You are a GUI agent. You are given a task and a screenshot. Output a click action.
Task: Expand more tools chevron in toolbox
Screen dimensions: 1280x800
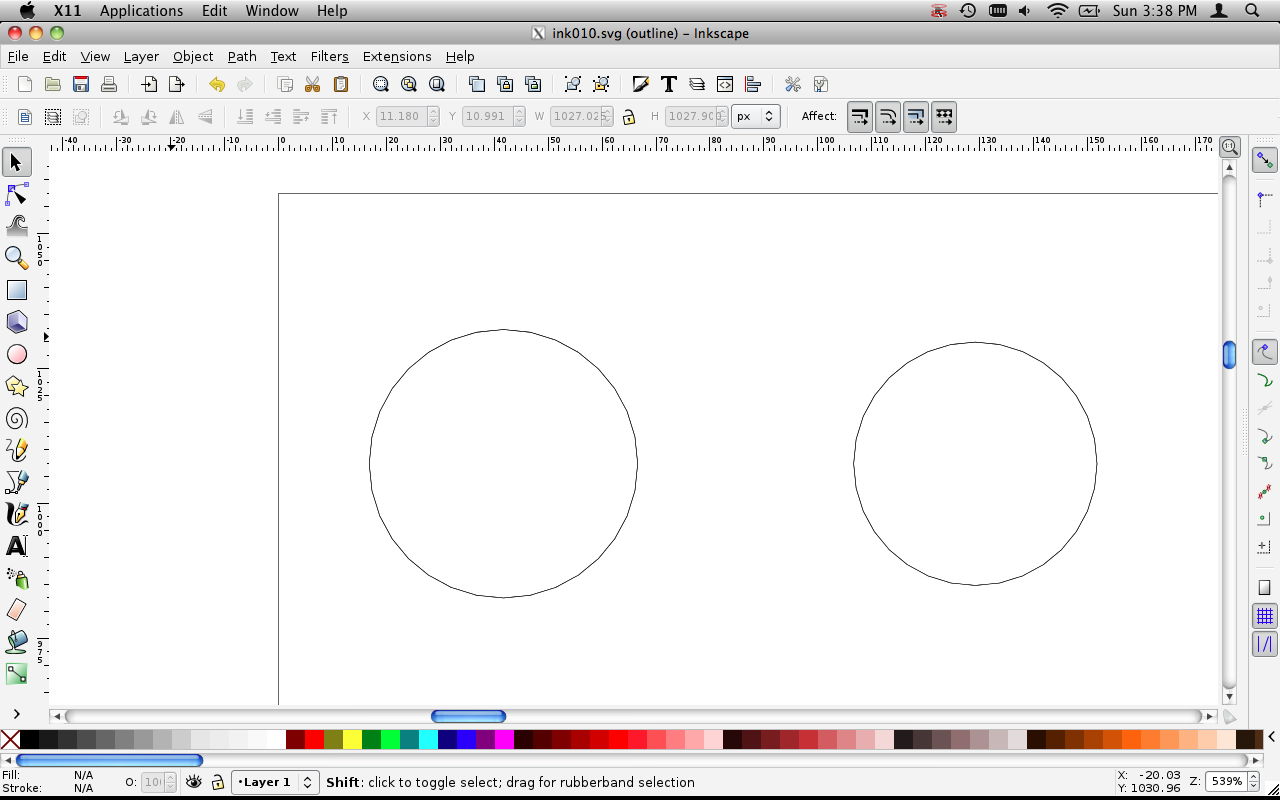(x=17, y=713)
